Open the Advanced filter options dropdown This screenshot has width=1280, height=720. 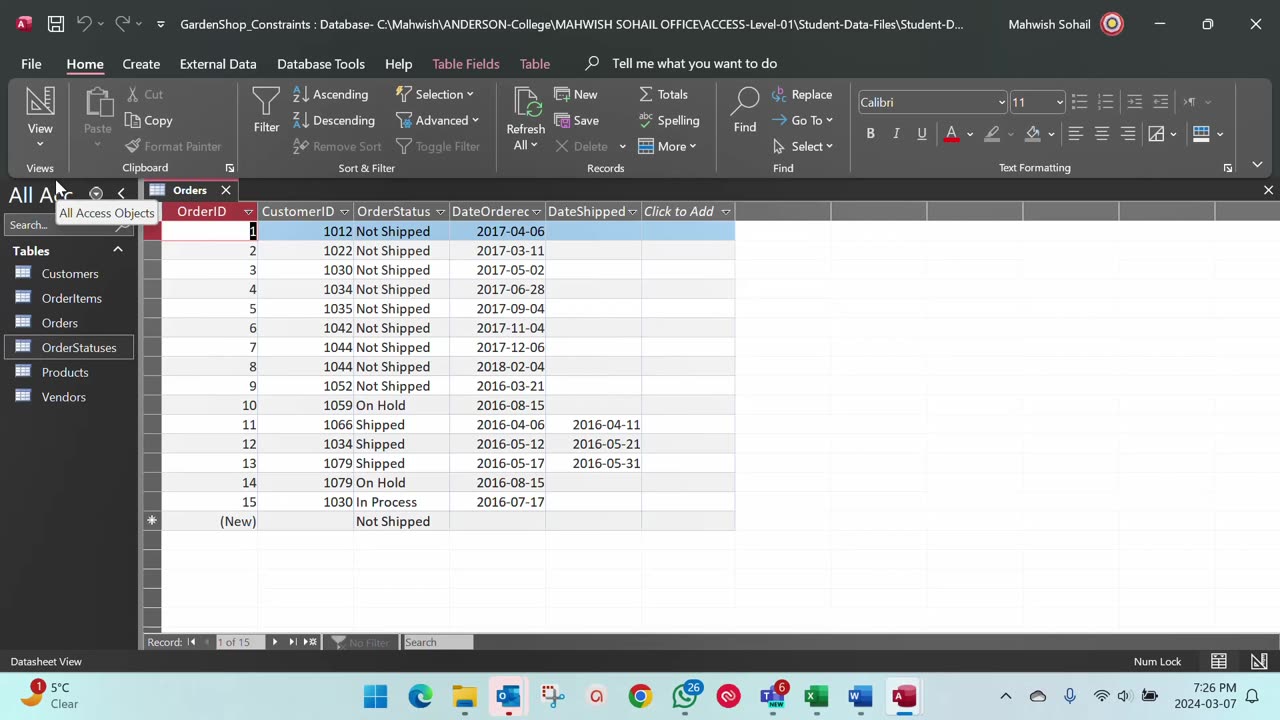tap(438, 120)
